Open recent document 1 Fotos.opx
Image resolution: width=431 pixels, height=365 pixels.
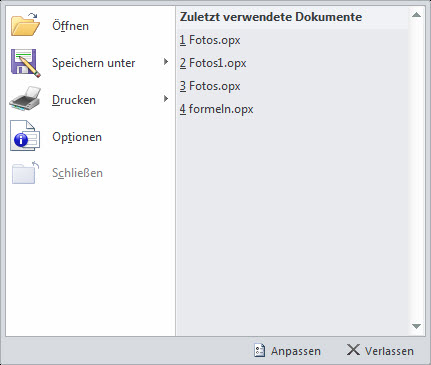tap(210, 40)
